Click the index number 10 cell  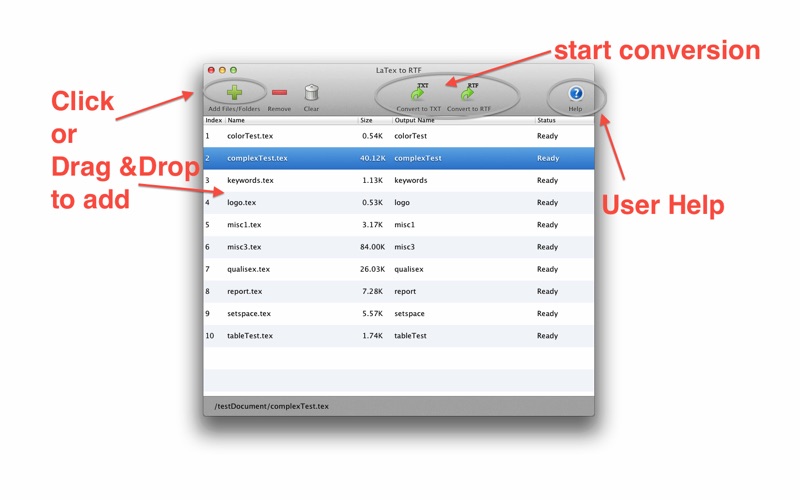click(210, 336)
